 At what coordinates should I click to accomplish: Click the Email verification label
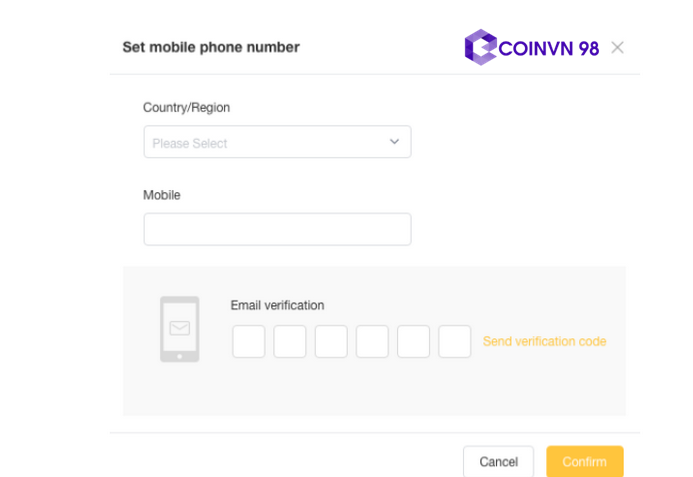click(x=277, y=305)
